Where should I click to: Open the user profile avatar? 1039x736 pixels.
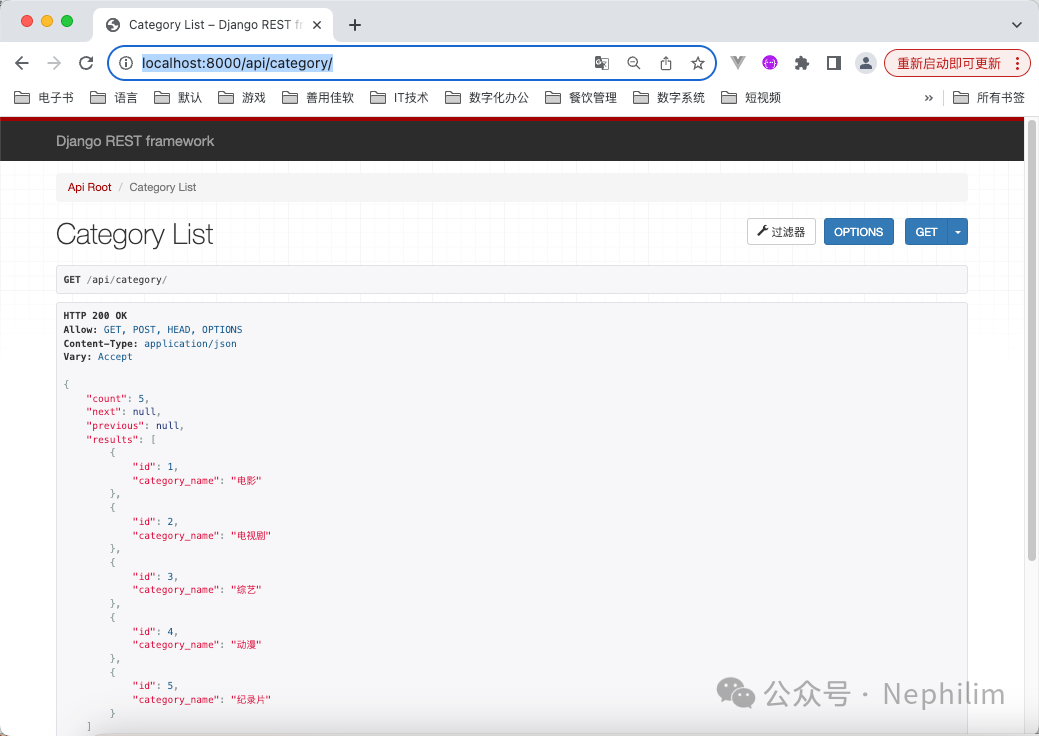[865, 63]
